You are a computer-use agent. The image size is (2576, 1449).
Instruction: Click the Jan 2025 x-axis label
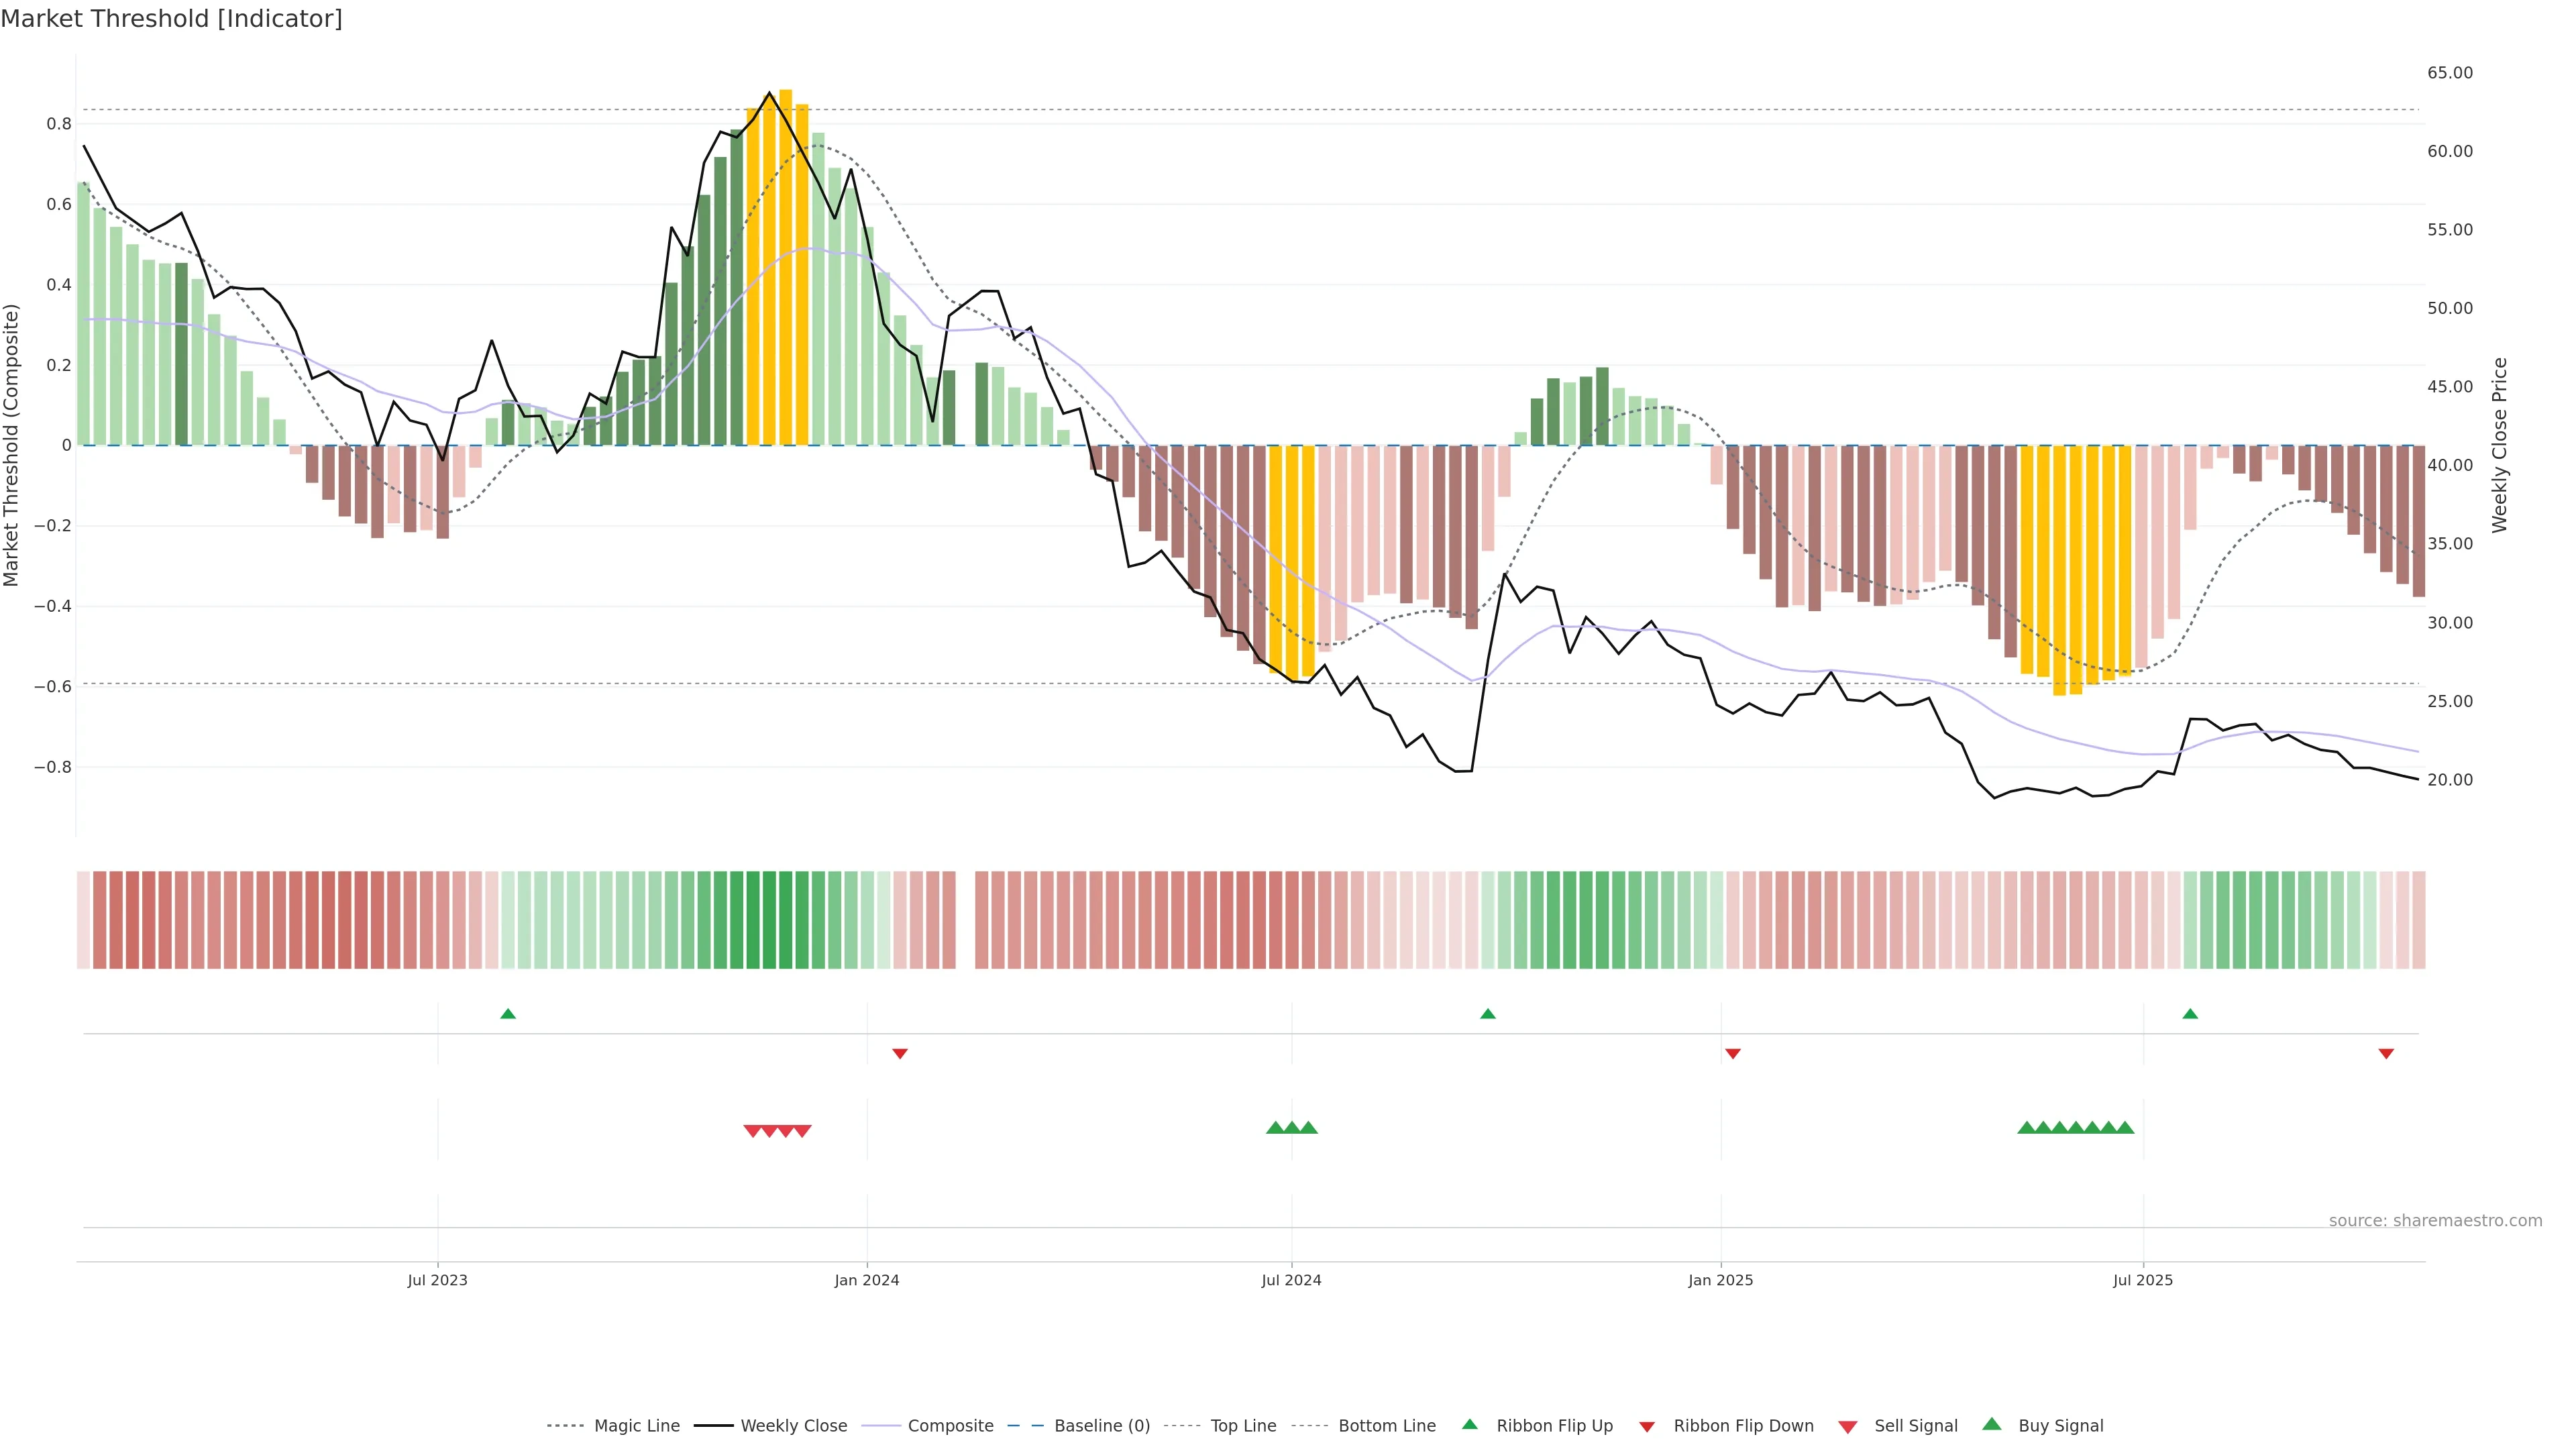(1720, 1280)
